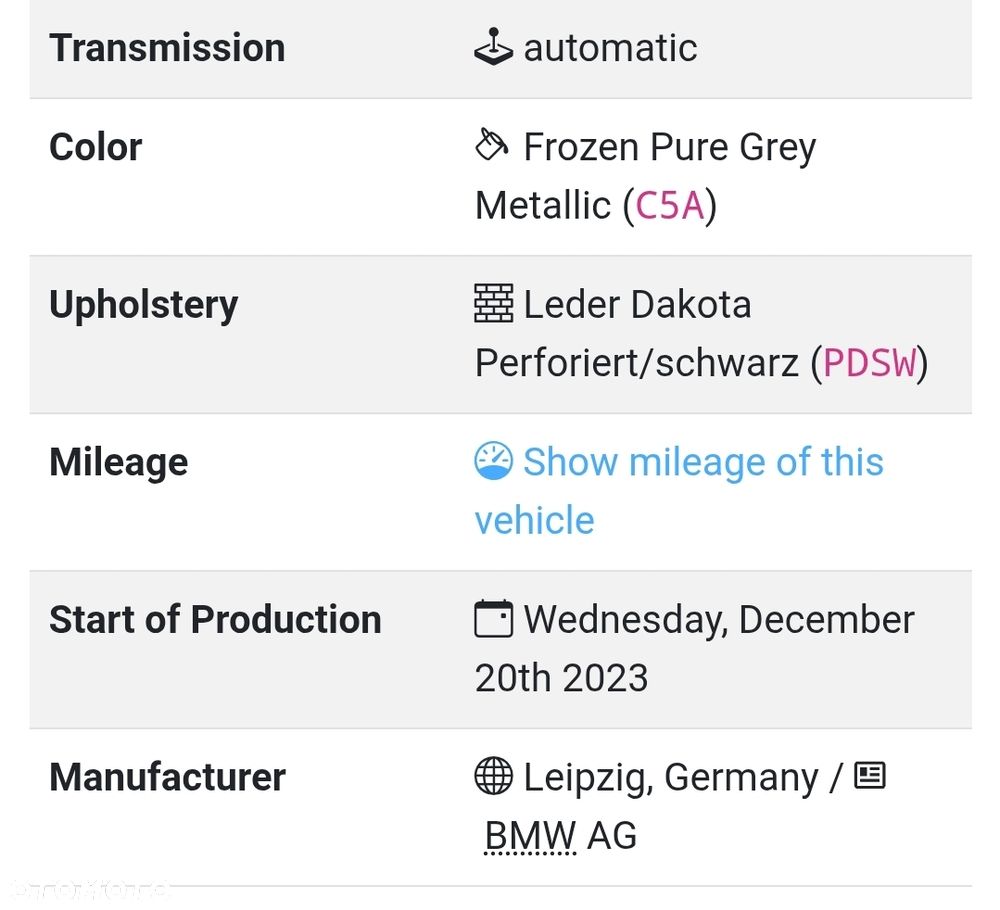Click the Frozen Pure Grey Metallic text

645,176
